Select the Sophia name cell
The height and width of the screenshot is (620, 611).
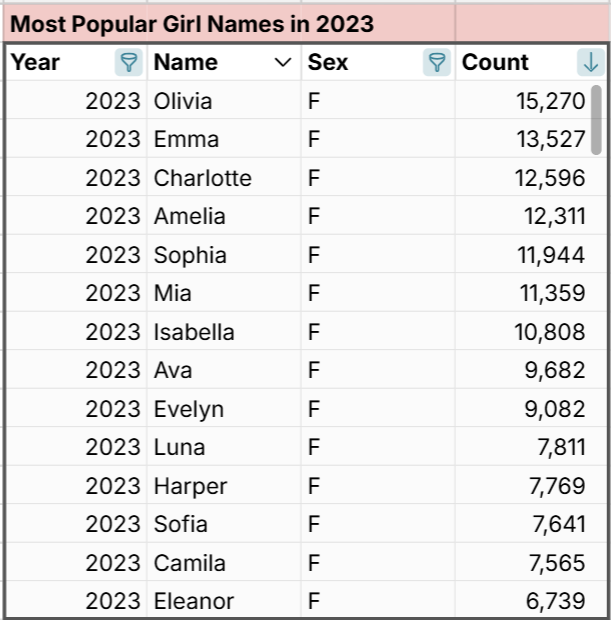(190, 255)
